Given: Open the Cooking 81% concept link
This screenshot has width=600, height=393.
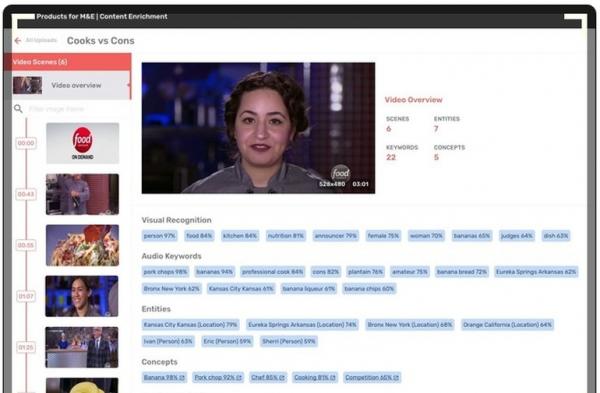Looking at the screenshot, I should 315,378.
